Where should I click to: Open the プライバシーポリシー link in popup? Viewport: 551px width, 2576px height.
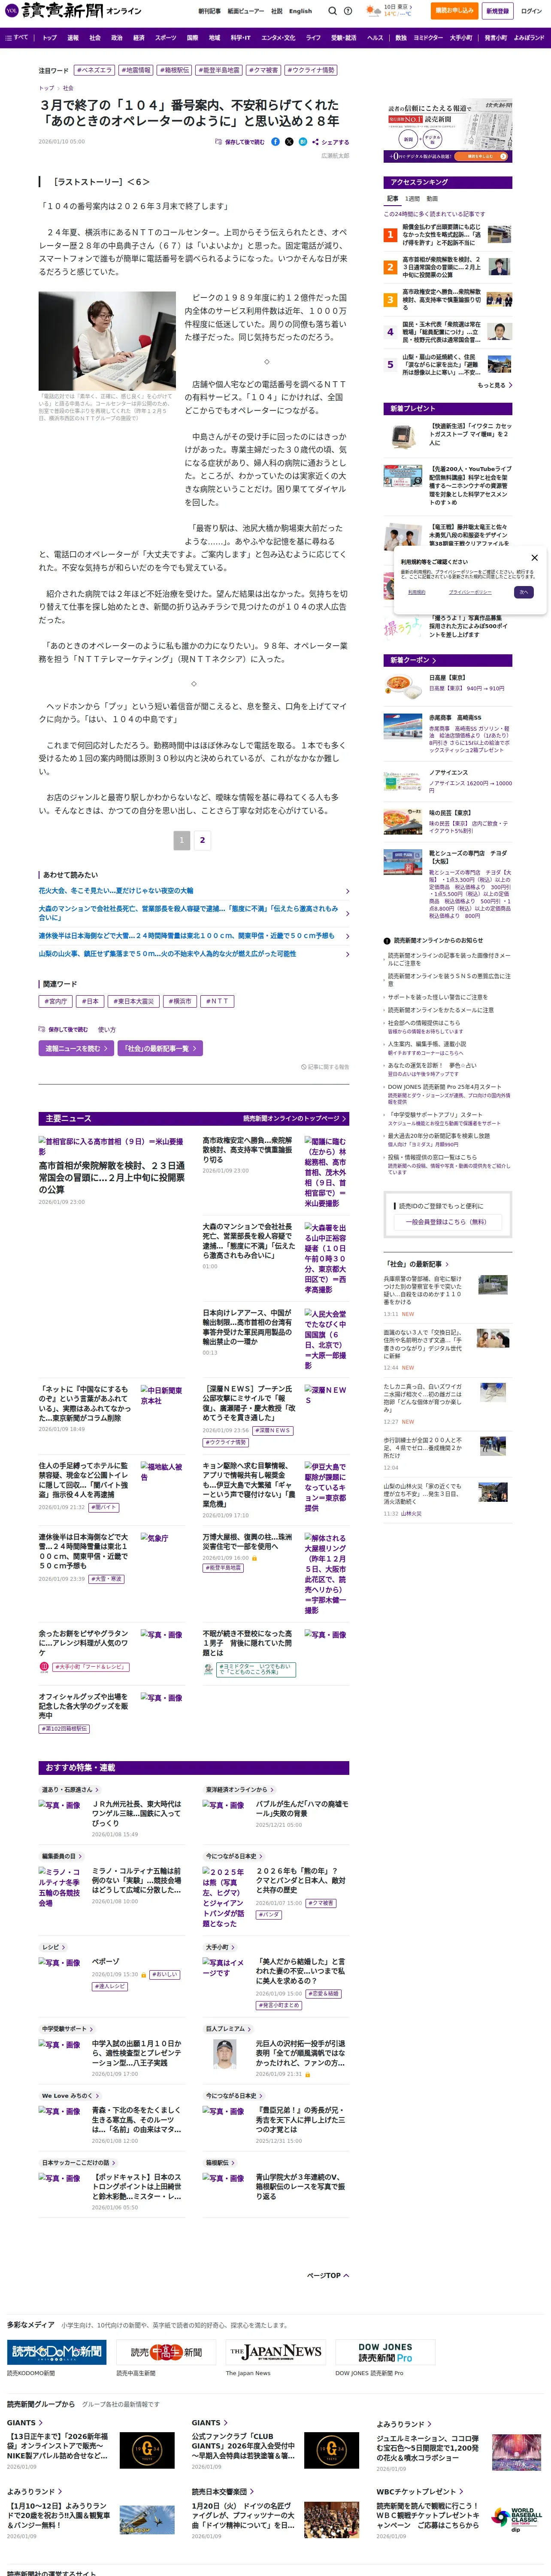coord(470,592)
